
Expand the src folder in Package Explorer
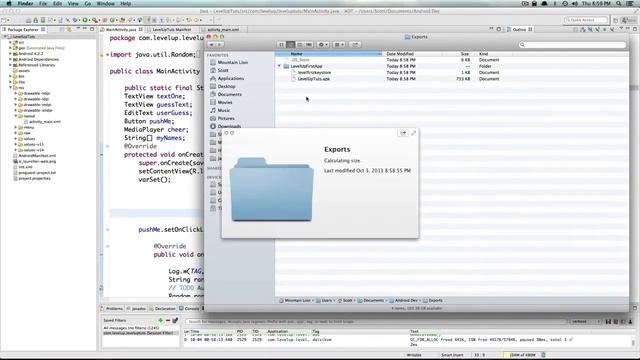pyautogui.click(x=10, y=42)
